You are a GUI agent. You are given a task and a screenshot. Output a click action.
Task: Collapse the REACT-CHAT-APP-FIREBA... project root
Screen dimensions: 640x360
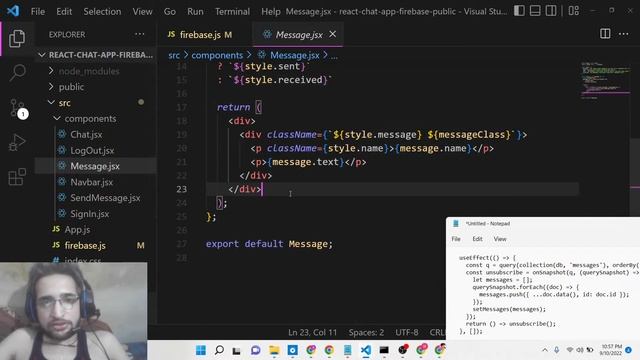[x=96, y=55]
